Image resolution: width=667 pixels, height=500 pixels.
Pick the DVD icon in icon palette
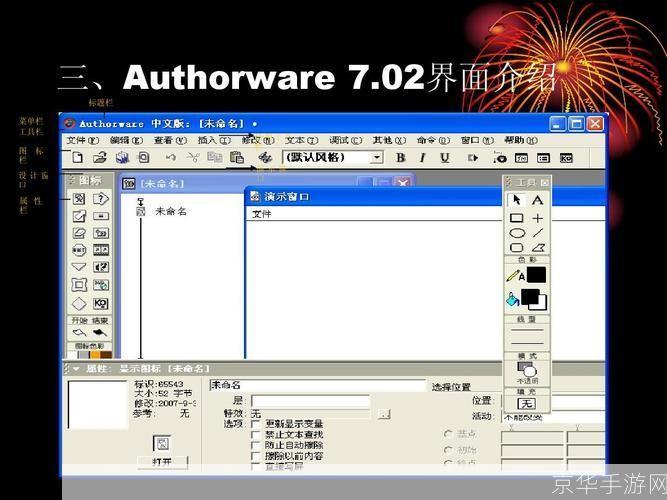pyautogui.click(x=101, y=285)
